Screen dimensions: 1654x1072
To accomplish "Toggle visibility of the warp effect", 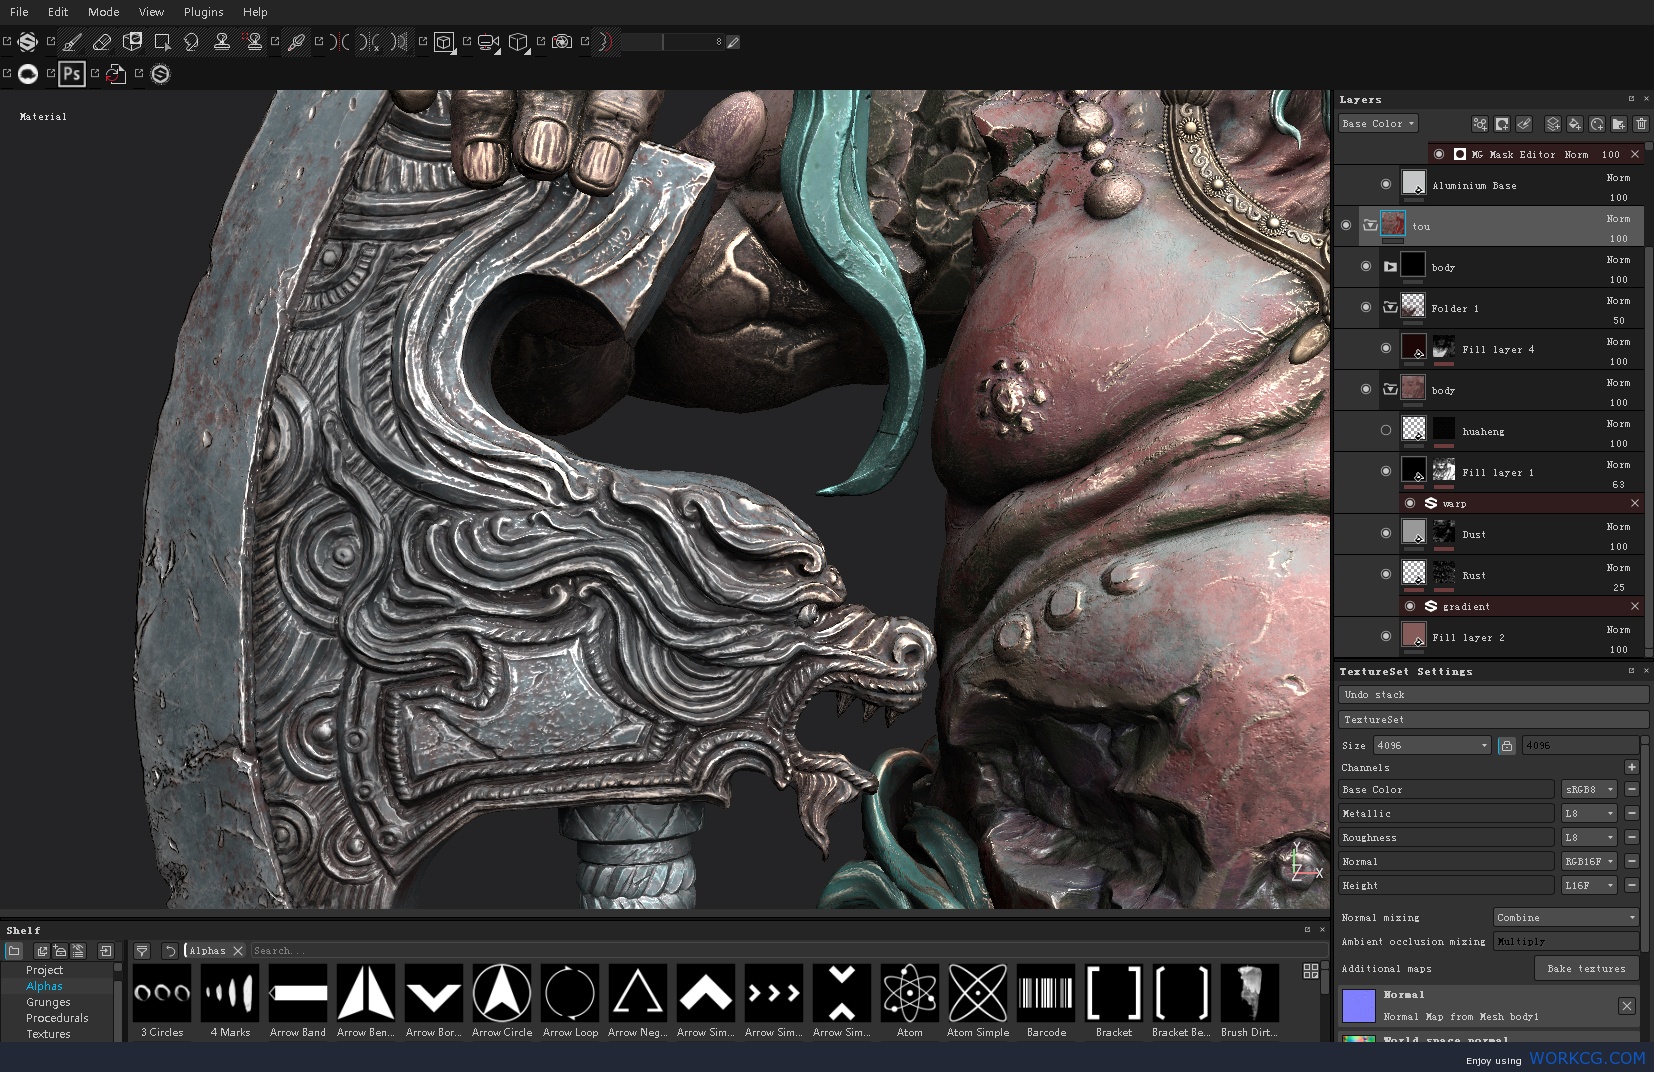I will tap(1410, 503).
